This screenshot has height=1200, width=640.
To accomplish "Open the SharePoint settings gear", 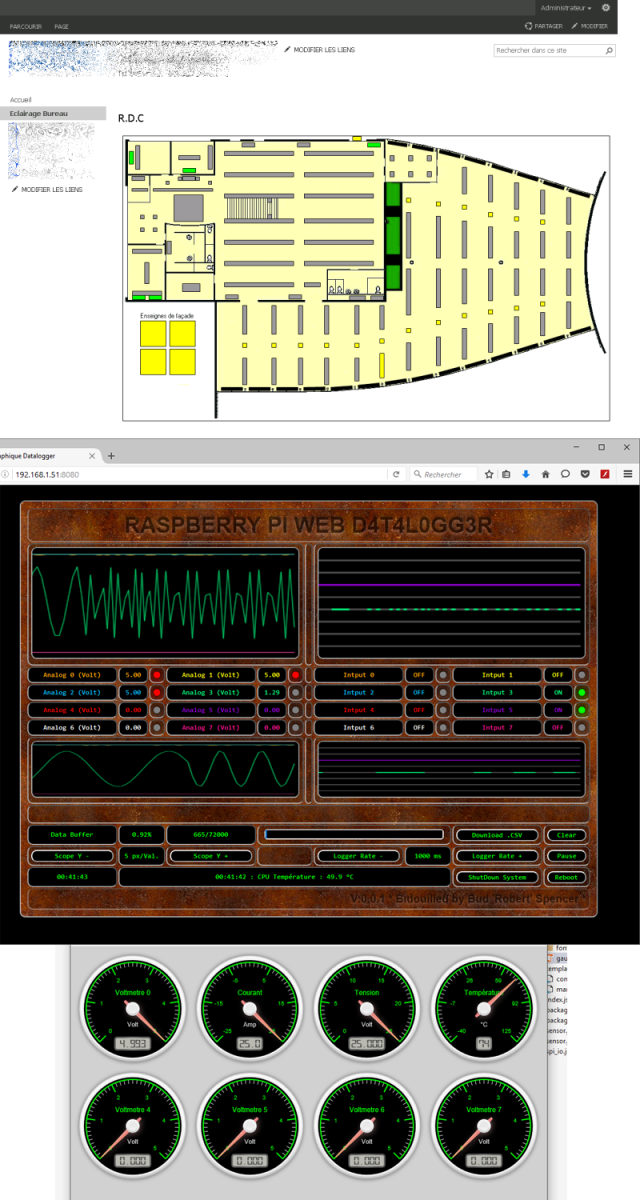I will coord(606,7).
